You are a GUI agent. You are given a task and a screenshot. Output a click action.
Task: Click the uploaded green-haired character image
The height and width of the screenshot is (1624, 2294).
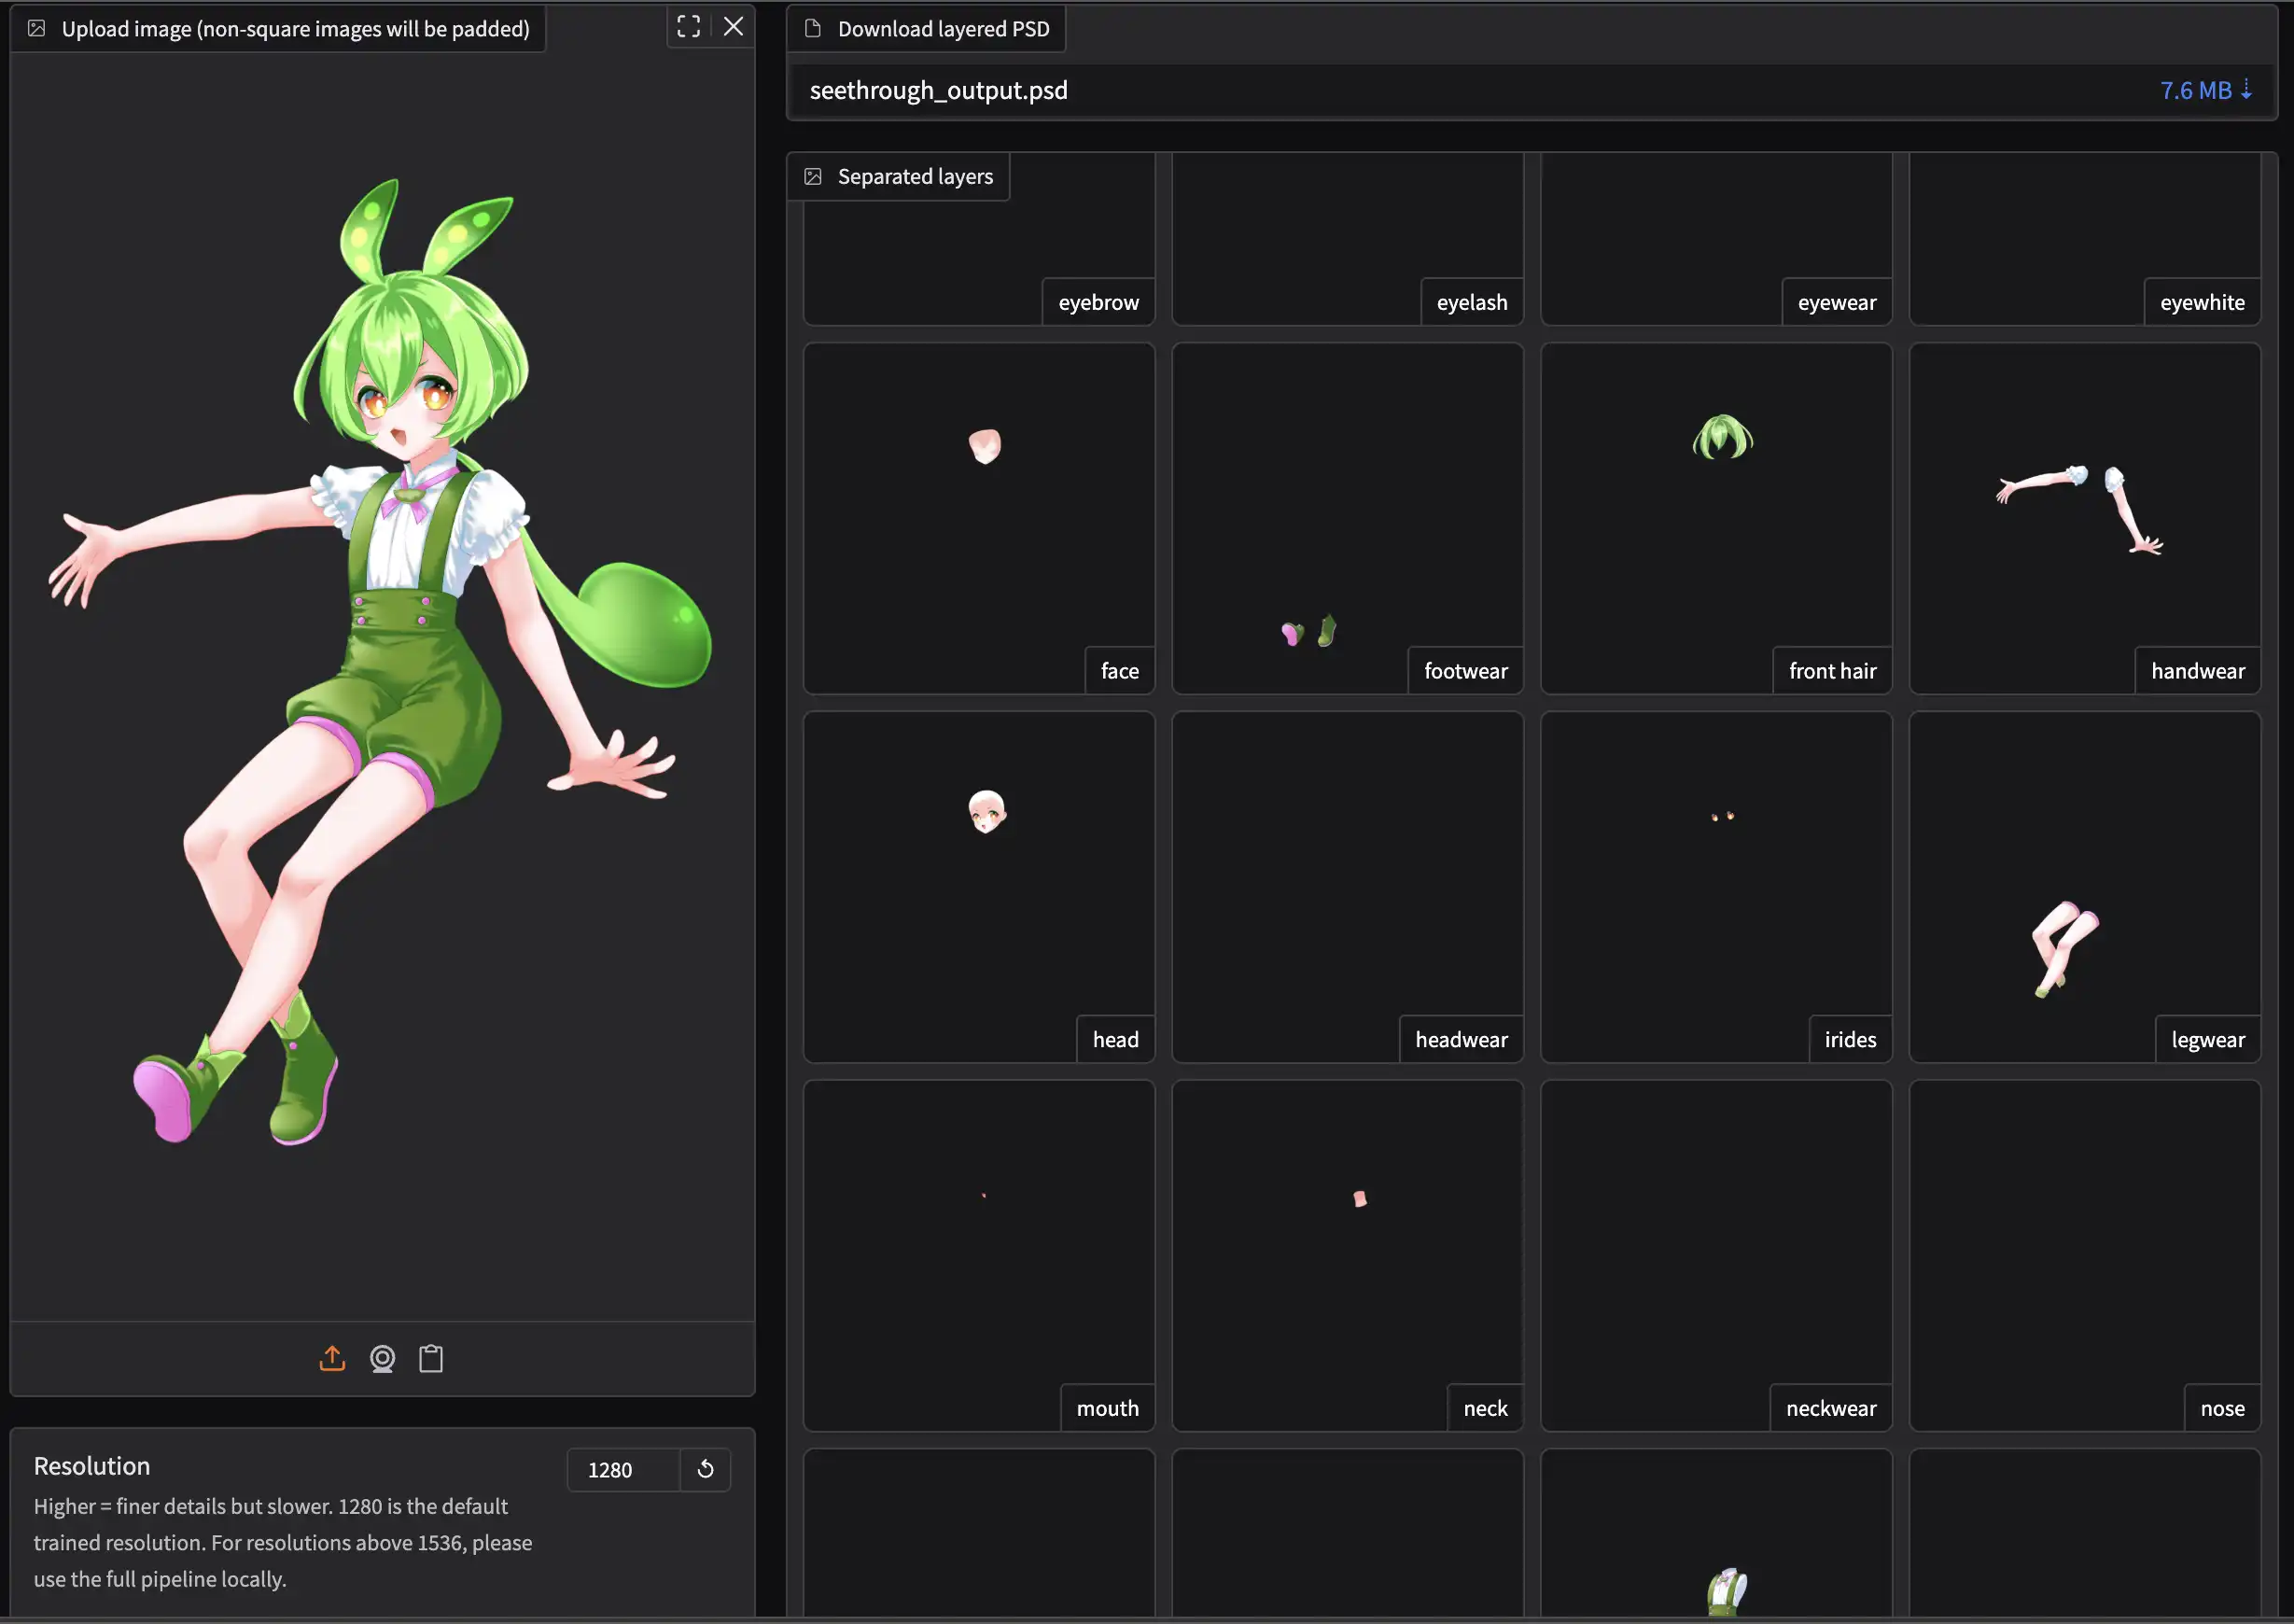[x=380, y=660]
